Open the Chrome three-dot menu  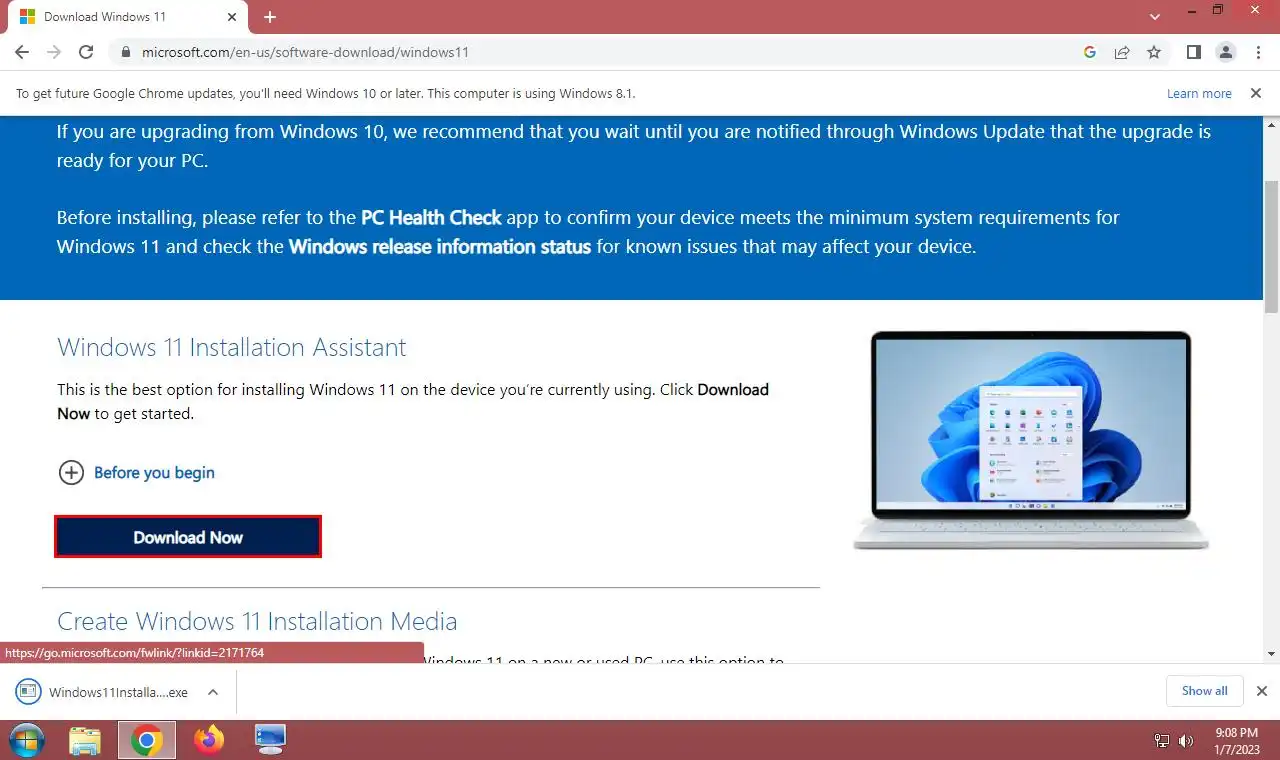(1256, 52)
